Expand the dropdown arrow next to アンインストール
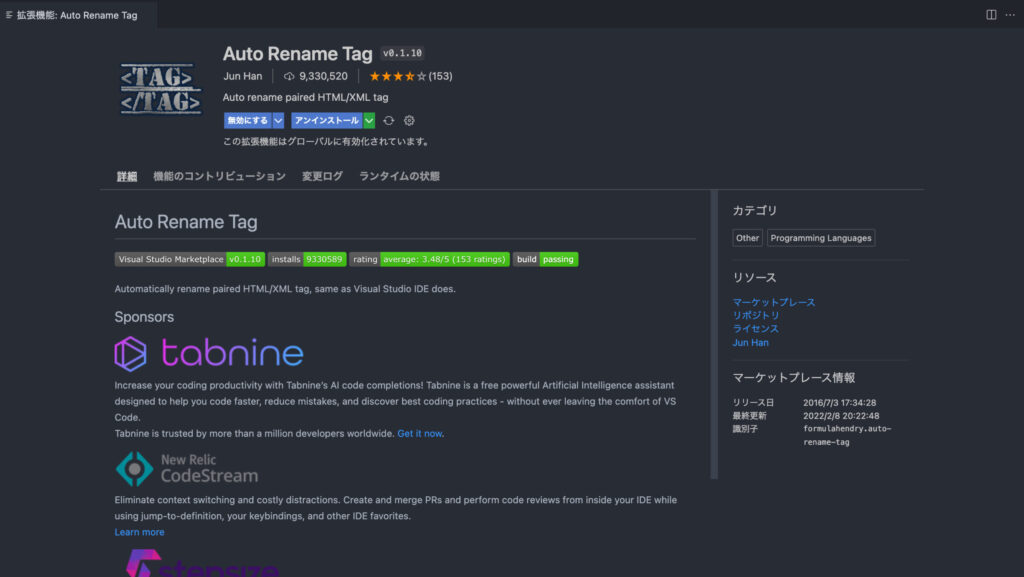1024x577 pixels. pyautogui.click(x=369, y=121)
